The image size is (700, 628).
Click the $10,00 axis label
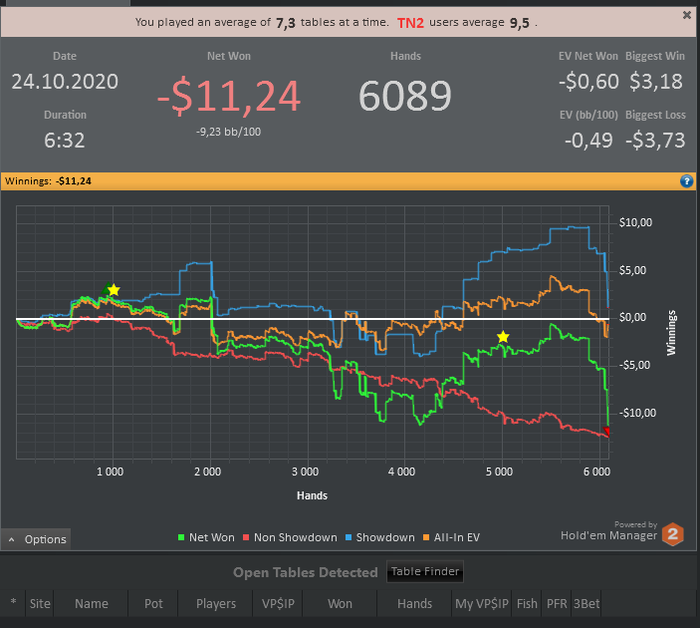pyautogui.click(x=635, y=222)
